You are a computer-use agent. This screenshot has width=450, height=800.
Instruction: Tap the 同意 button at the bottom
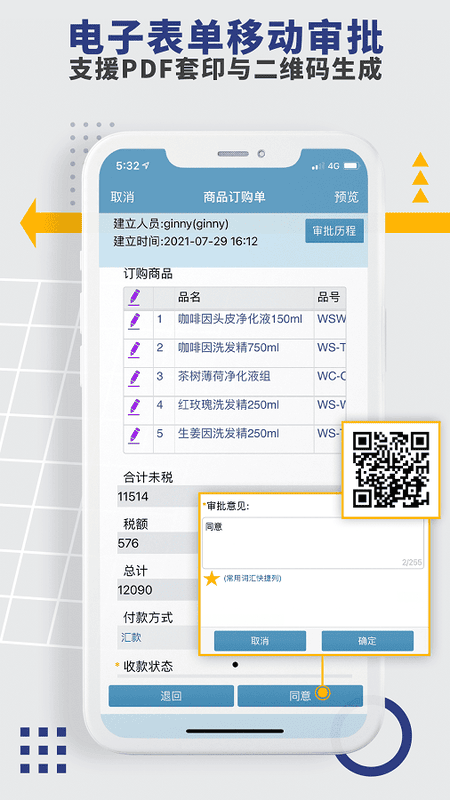pyautogui.click(x=300, y=696)
